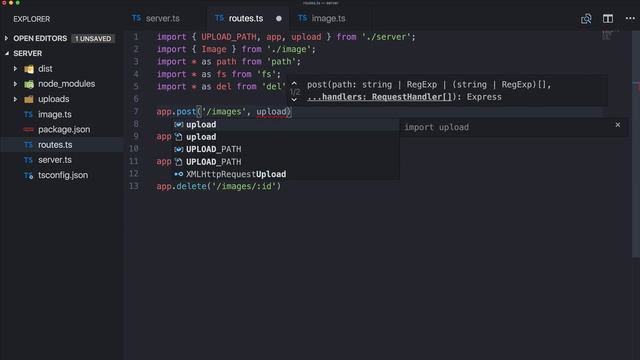Click the tsconfig.json file icon

(x=28, y=176)
